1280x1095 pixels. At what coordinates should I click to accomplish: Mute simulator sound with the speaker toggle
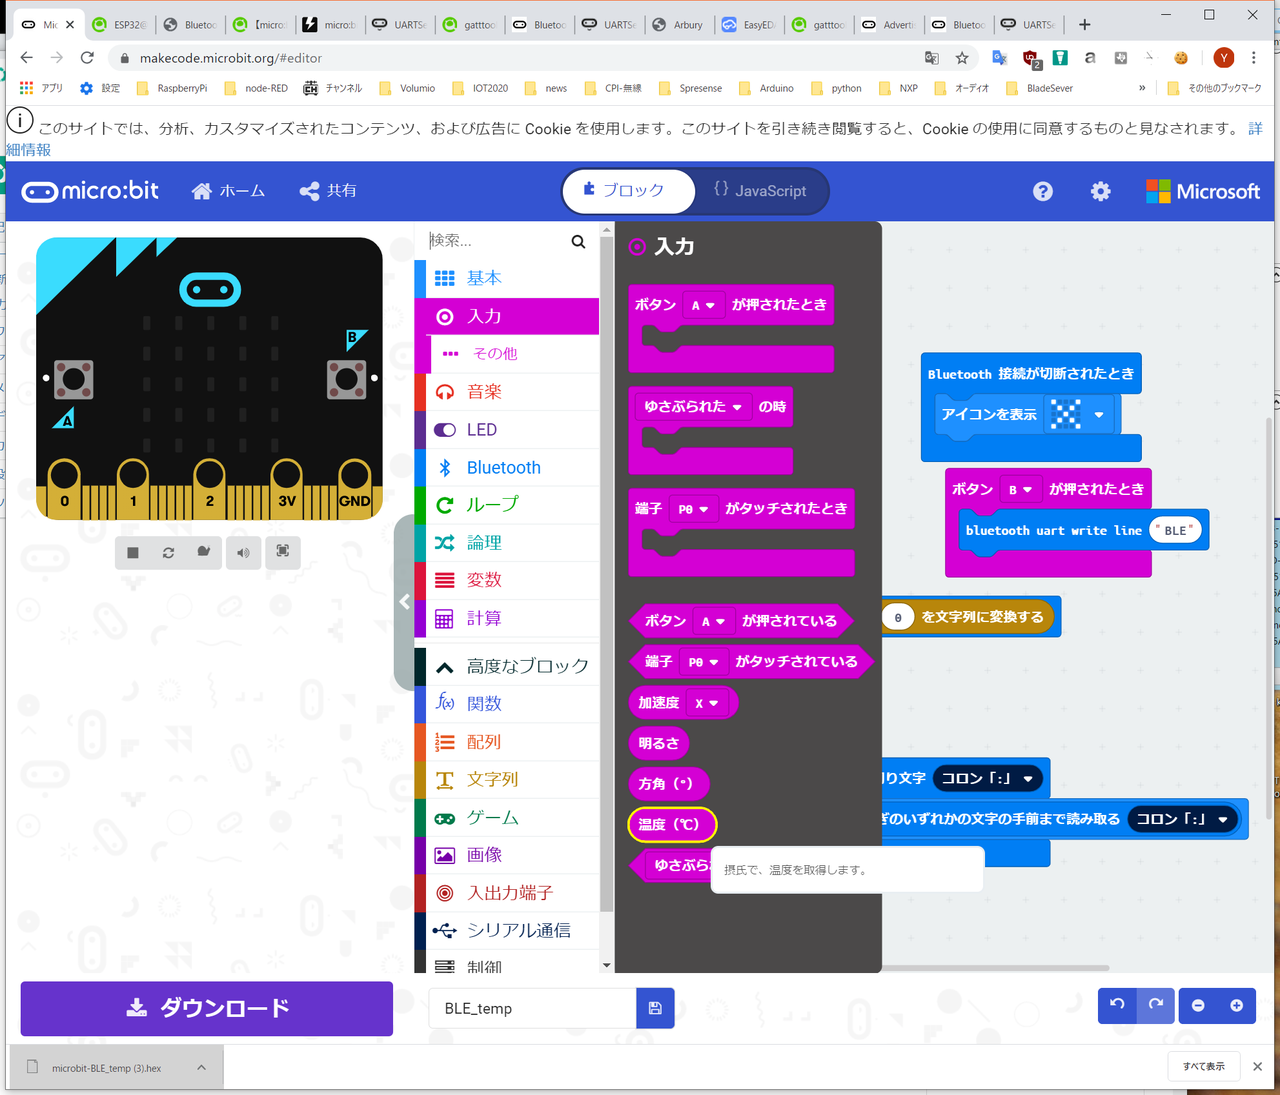coord(243,552)
